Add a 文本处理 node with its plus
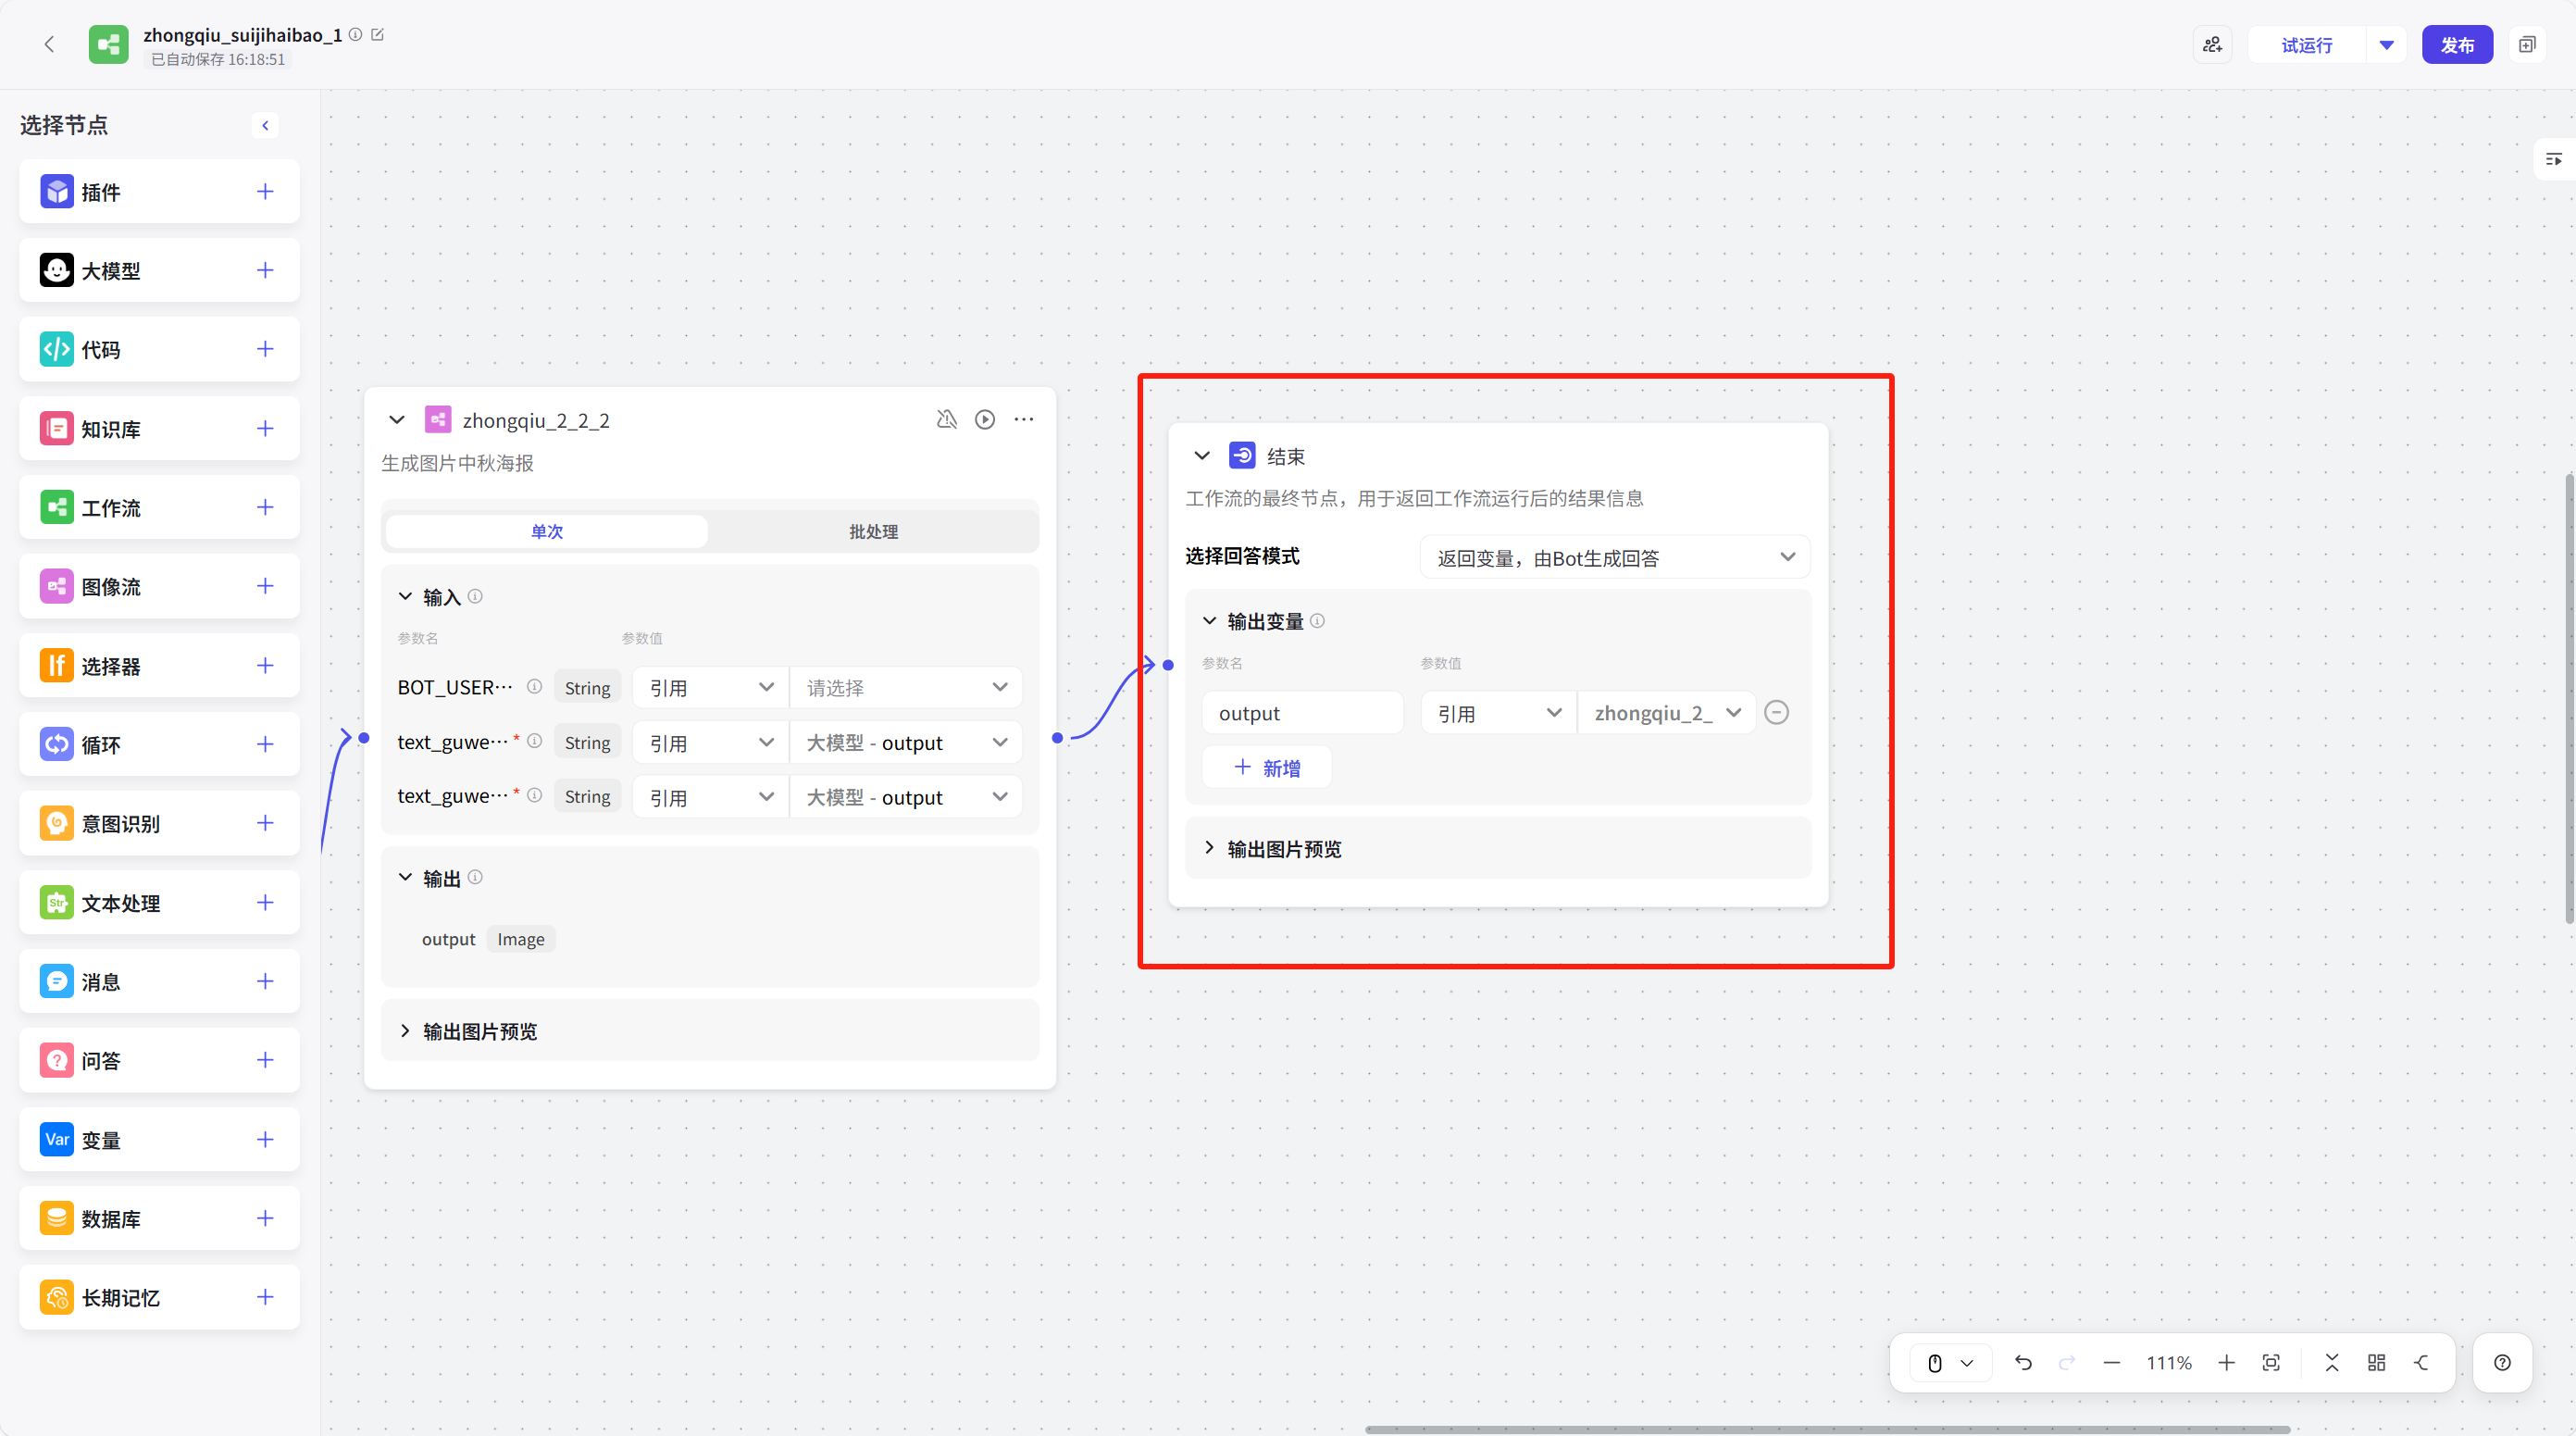Screen dimensions: 2576x1436 coord(265,902)
